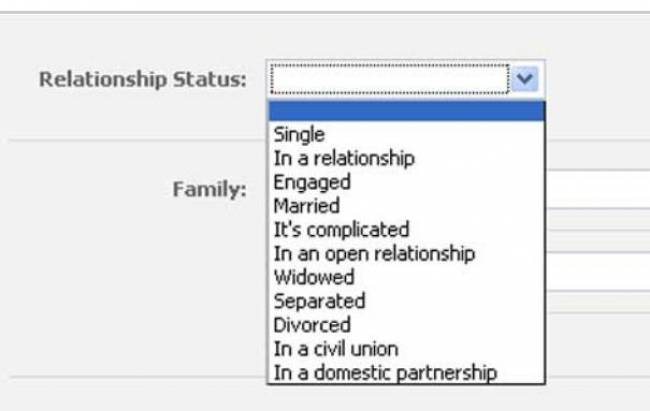Select In an open relationship
The height and width of the screenshot is (411, 650).
[374, 254]
